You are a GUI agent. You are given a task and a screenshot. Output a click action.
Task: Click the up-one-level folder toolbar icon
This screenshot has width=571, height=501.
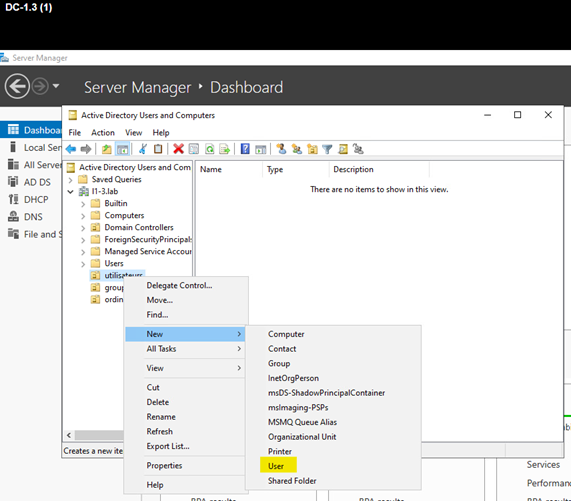[106, 149]
